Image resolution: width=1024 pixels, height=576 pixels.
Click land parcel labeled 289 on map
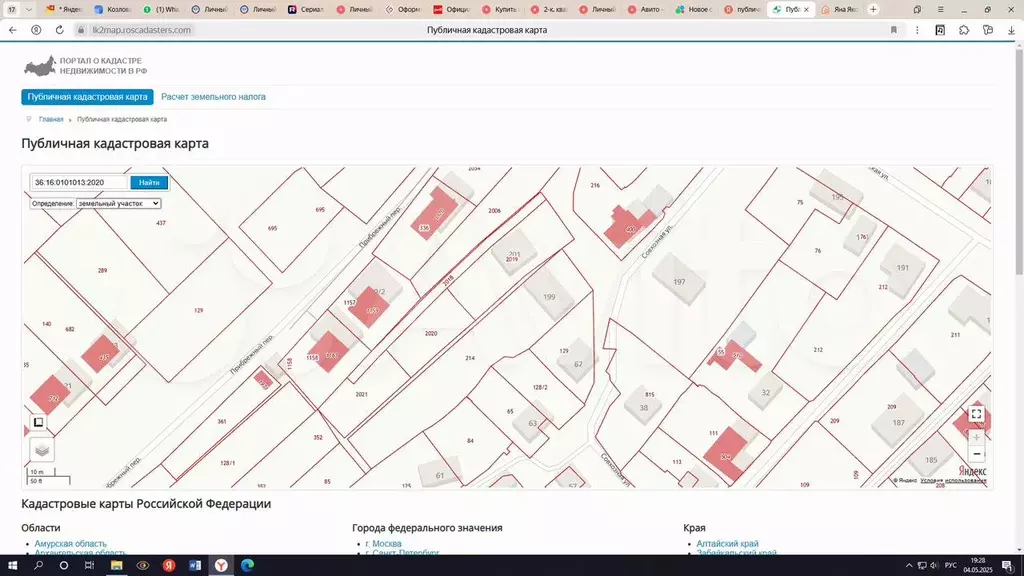click(x=103, y=270)
